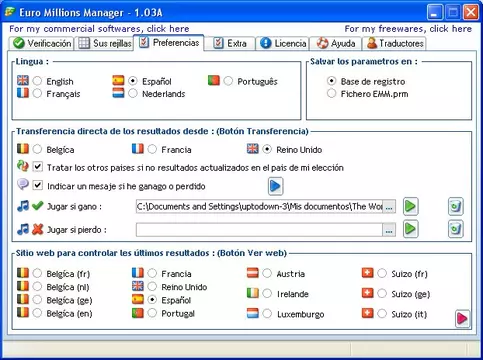Select Belgíca (fr) website option
Viewport: 483px width, 360px height.
(37, 273)
